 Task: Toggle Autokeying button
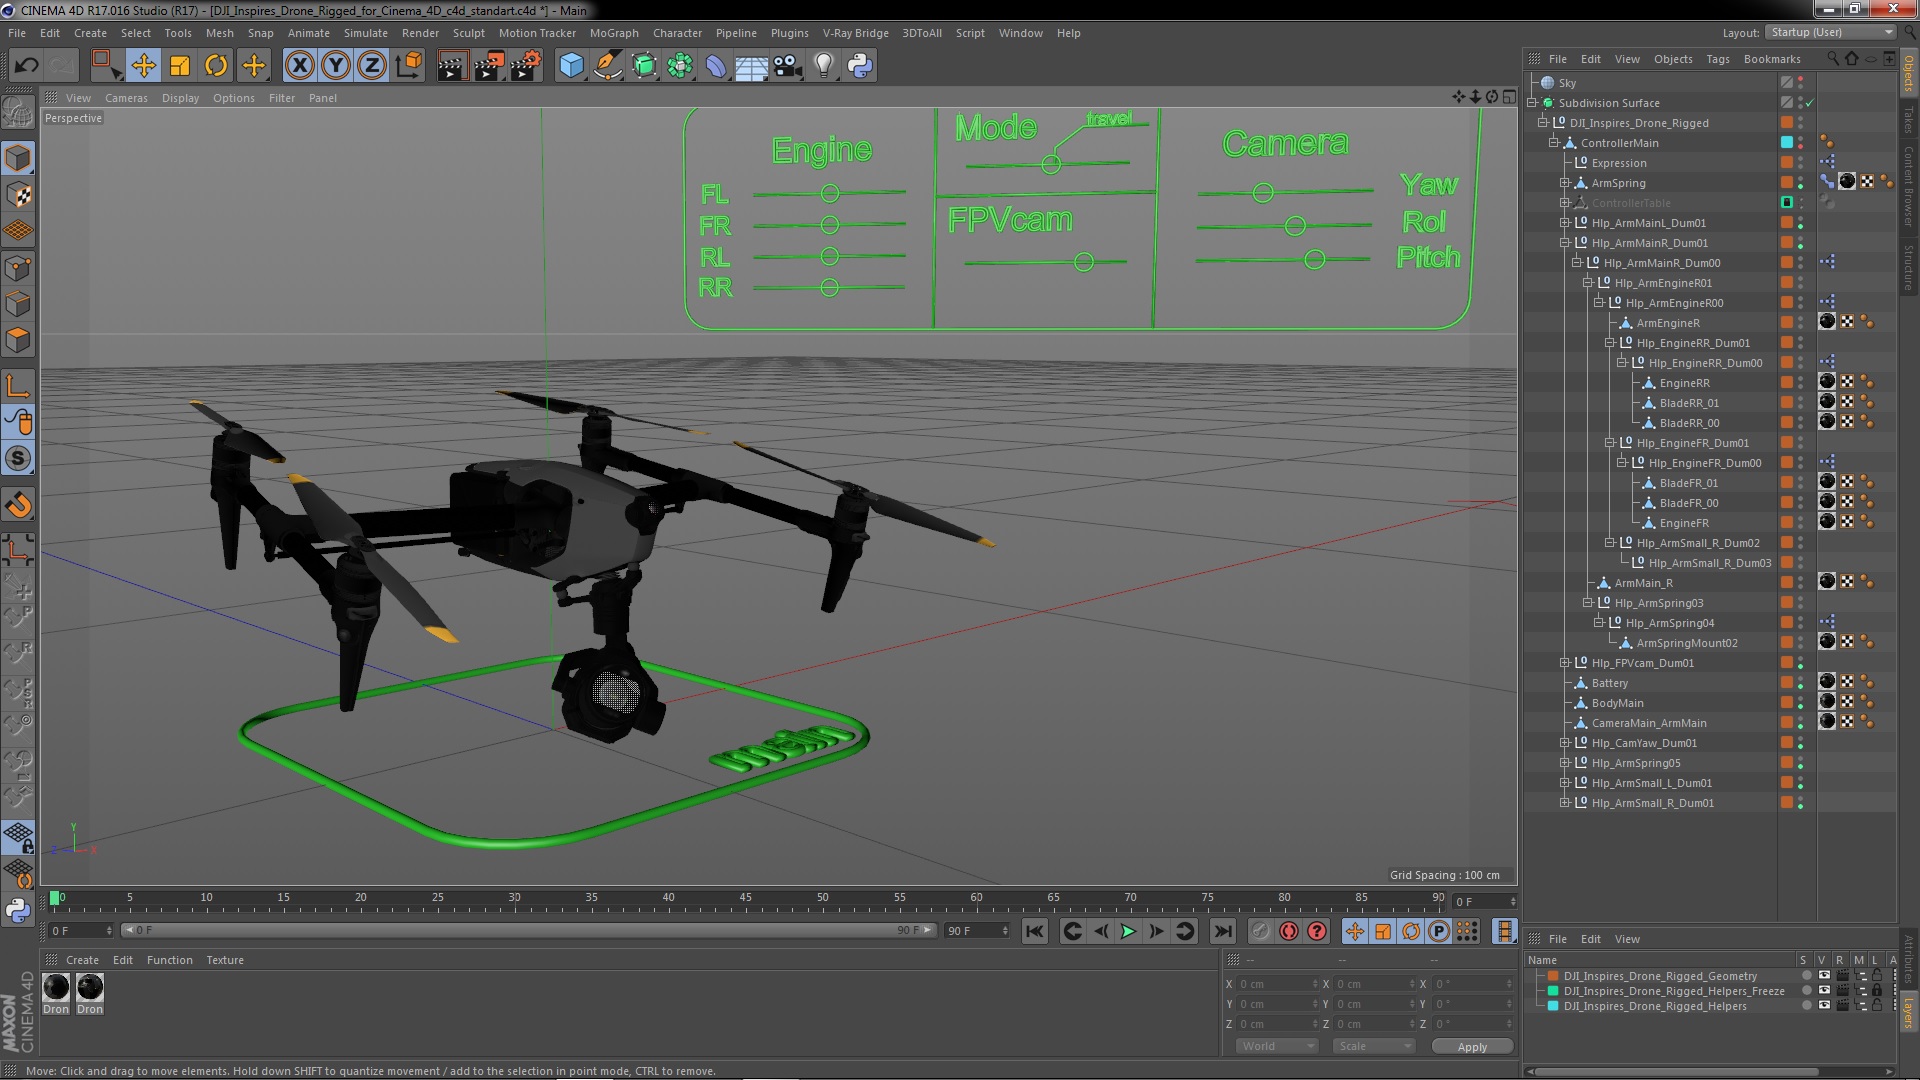(1289, 931)
